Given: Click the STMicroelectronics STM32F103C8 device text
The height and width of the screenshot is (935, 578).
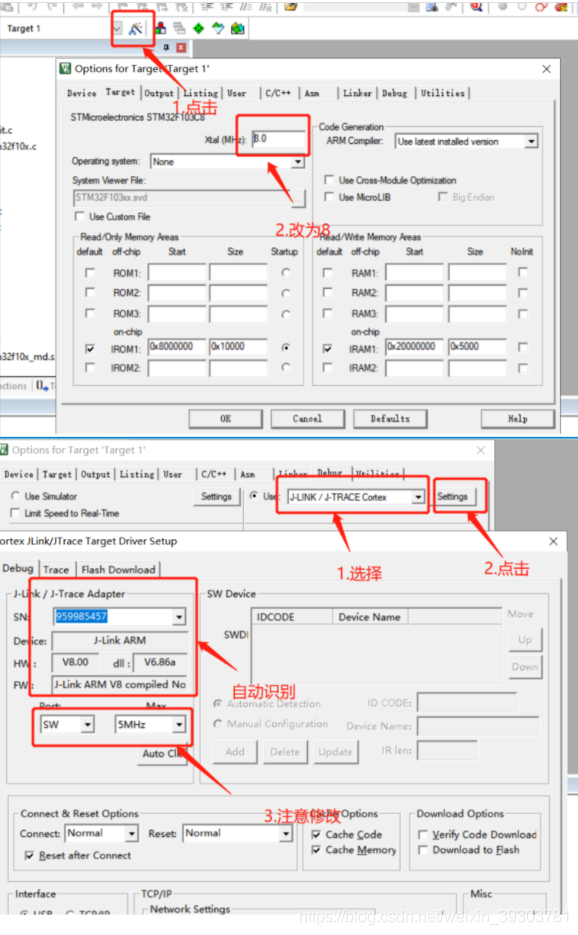Looking at the screenshot, I should coord(138,117).
